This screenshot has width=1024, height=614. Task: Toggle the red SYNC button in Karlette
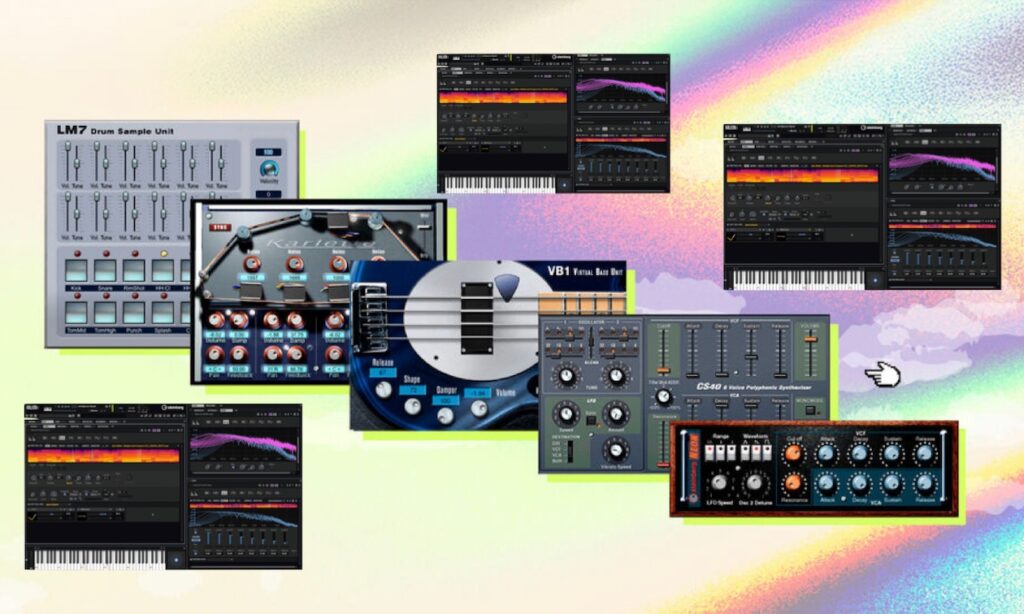tap(221, 228)
